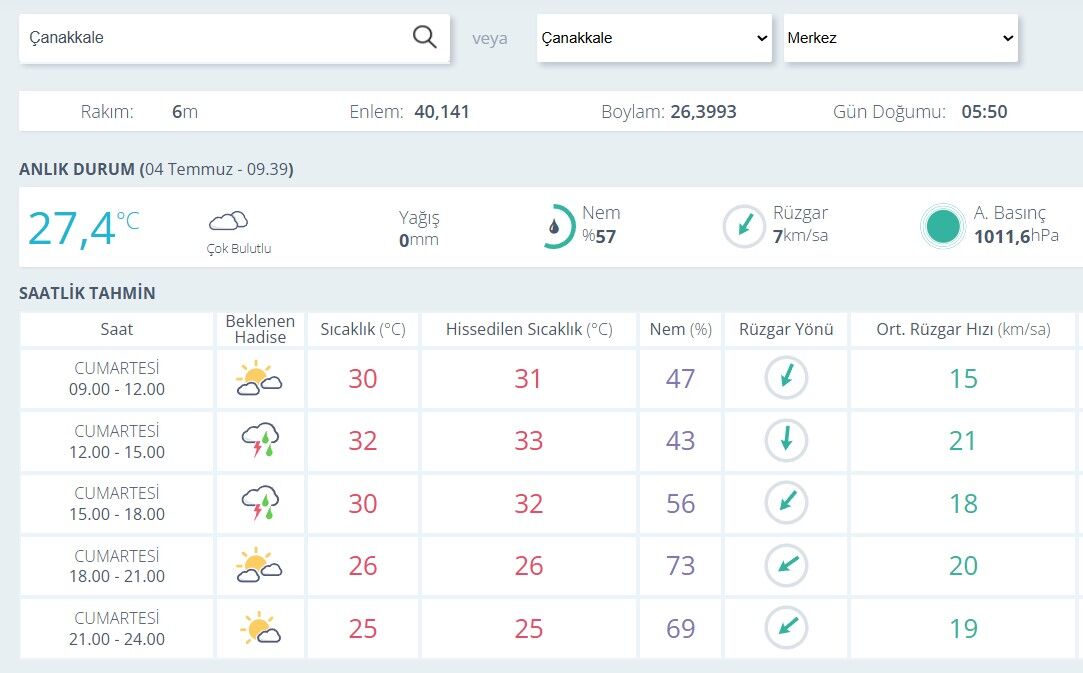This screenshot has width=1083, height=673.
Task: Click wind speed 21 in the 12.00 row
Action: tap(963, 441)
